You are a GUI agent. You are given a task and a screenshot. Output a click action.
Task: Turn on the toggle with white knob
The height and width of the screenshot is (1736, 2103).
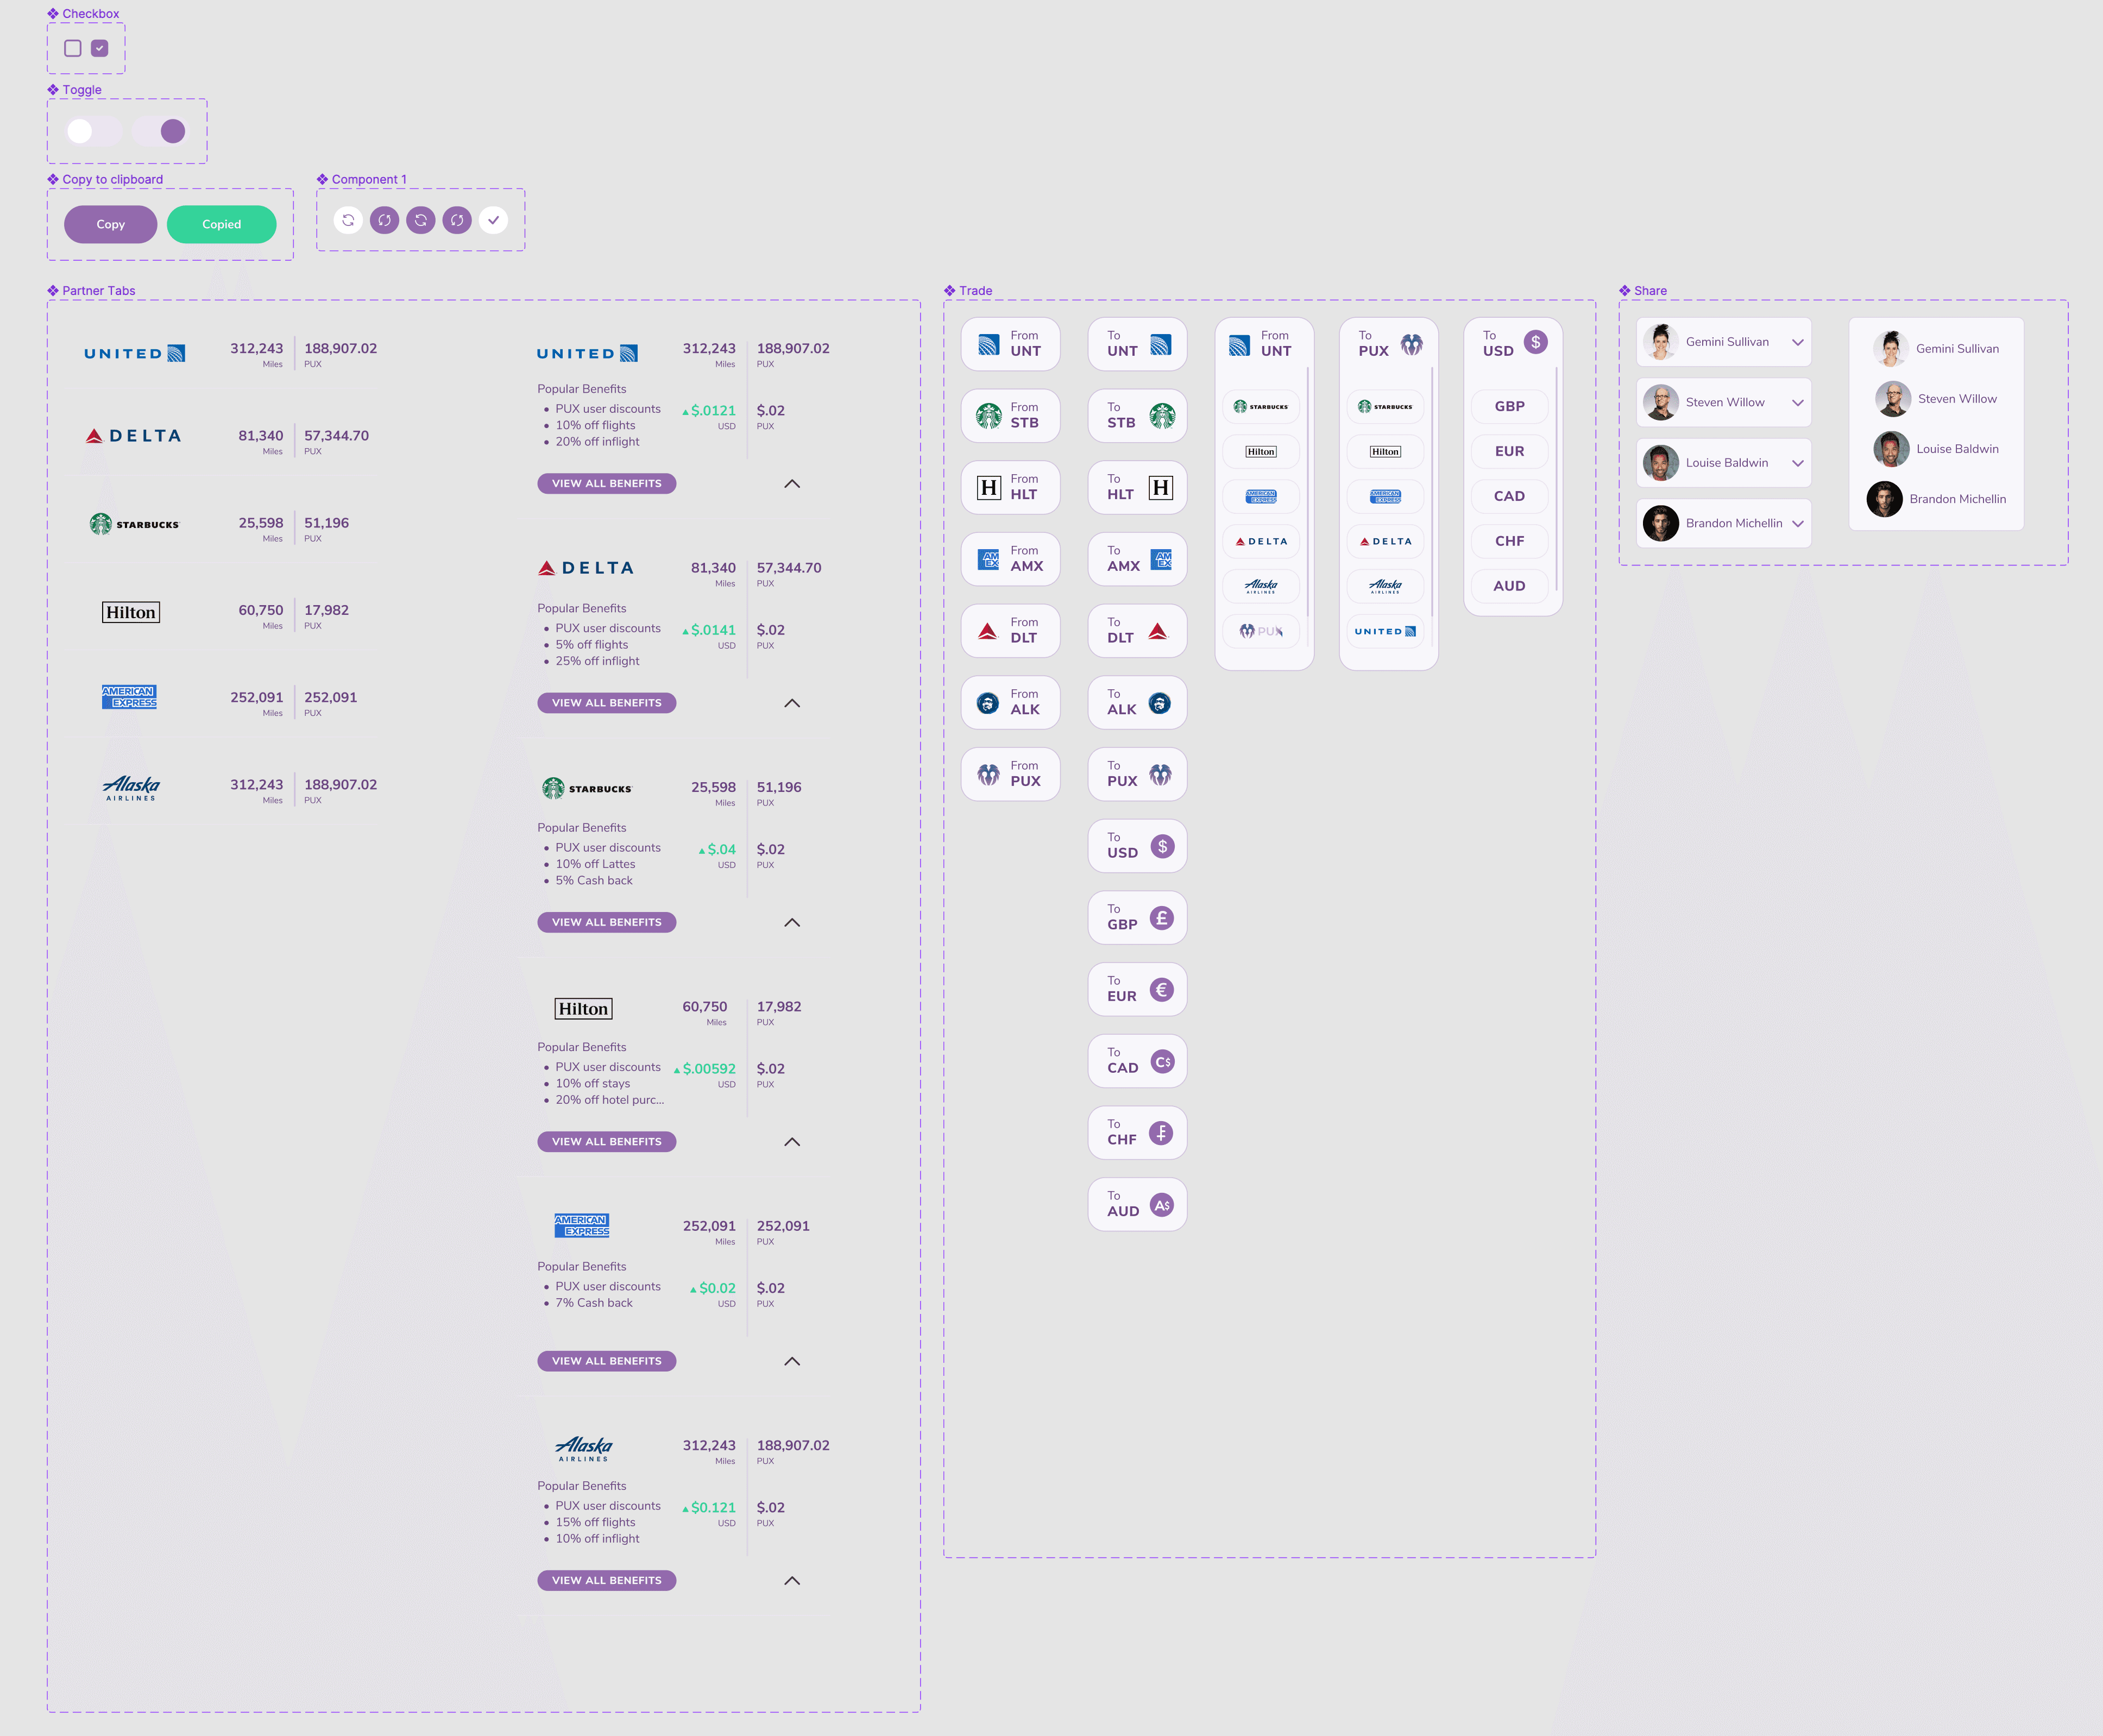coord(93,131)
